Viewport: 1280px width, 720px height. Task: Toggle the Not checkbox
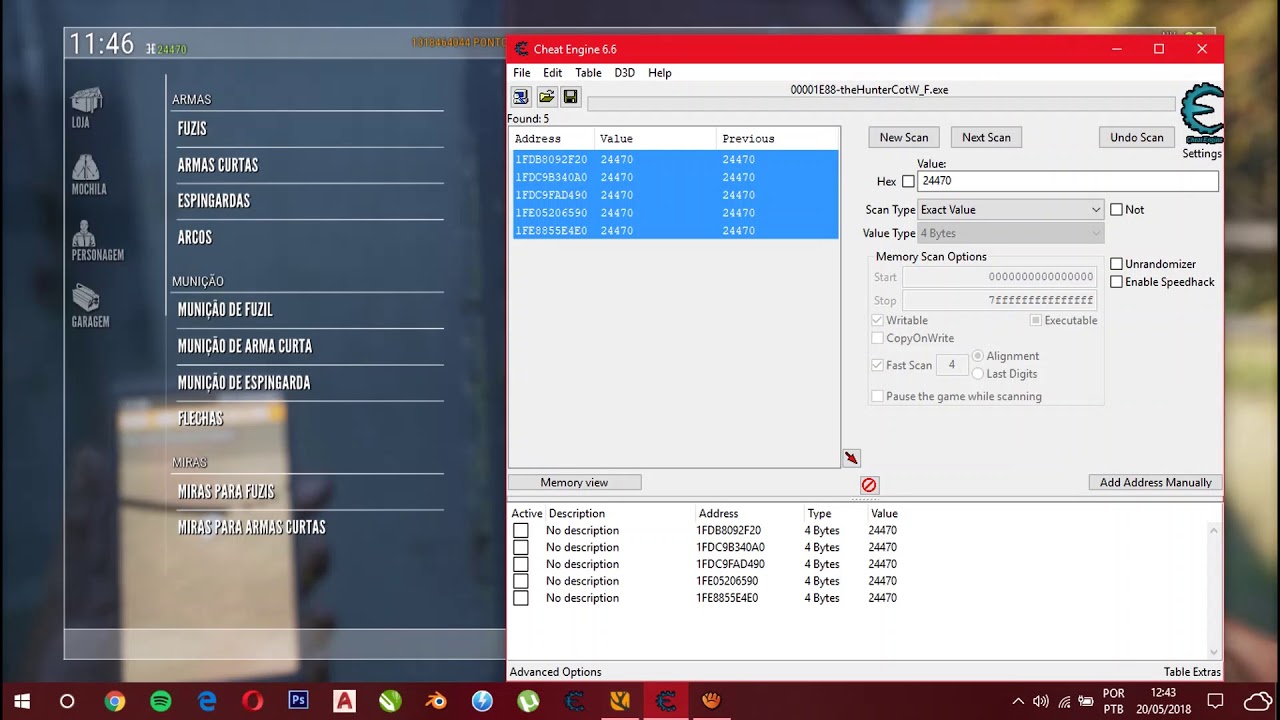click(1116, 209)
